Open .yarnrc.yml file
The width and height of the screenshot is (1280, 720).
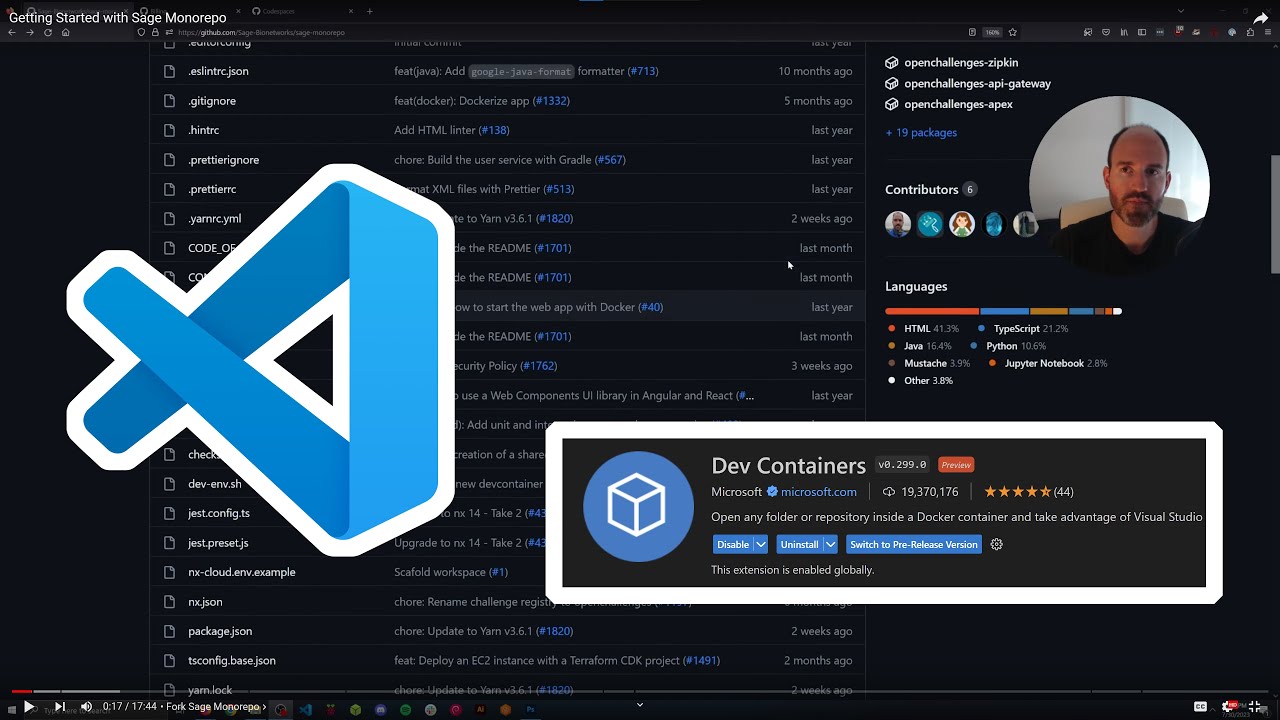(214, 219)
